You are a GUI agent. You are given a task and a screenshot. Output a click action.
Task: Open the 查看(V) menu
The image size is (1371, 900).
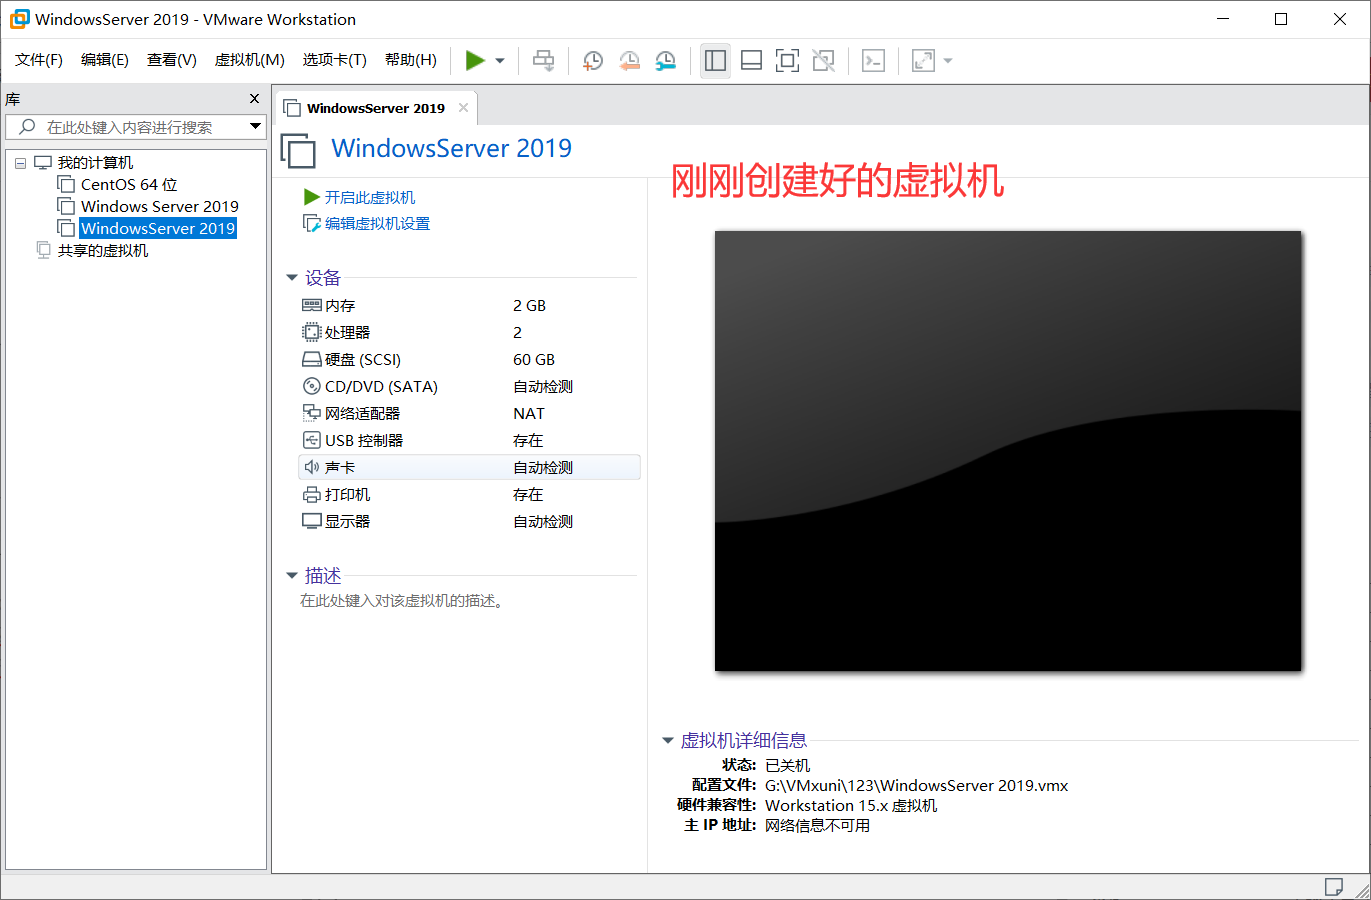tap(172, 60)
